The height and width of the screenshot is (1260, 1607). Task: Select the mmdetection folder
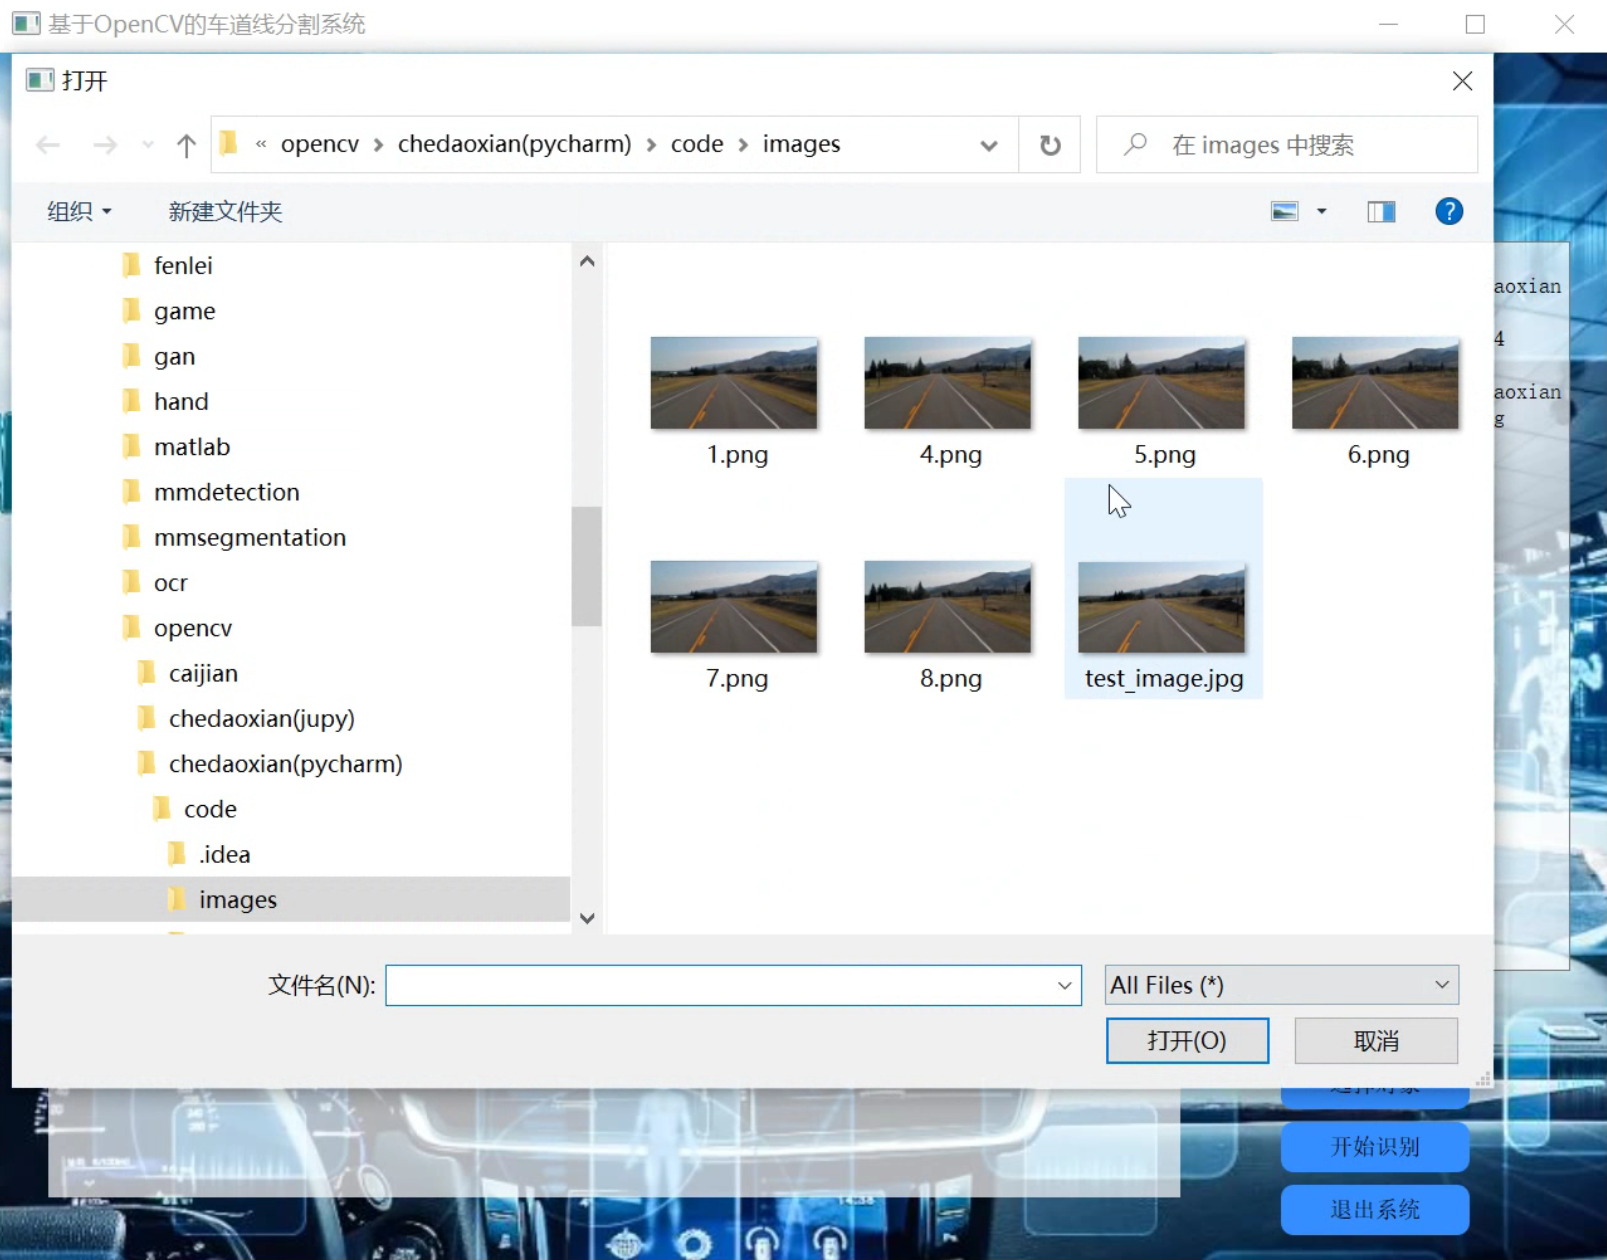pos(226,492)
